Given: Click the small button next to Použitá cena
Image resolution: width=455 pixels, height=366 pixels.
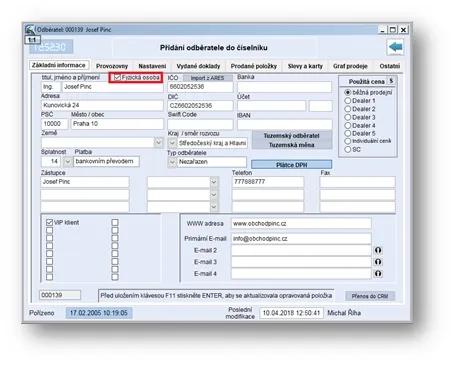Looking at the screenshot, I should click(x=391, y=81).
